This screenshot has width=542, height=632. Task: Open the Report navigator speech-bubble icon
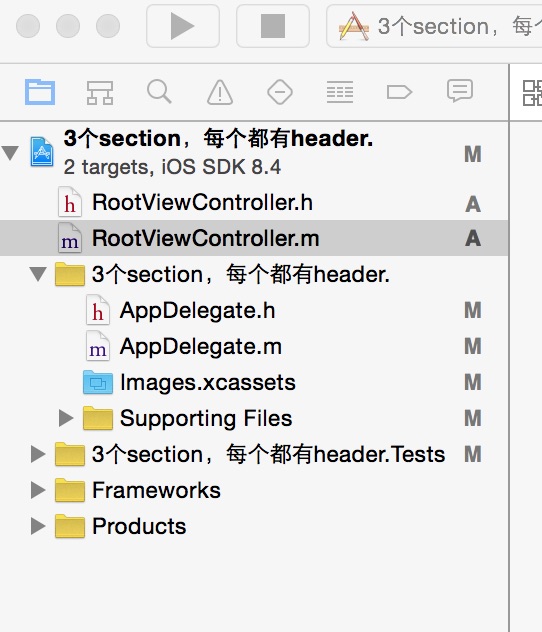459,91
